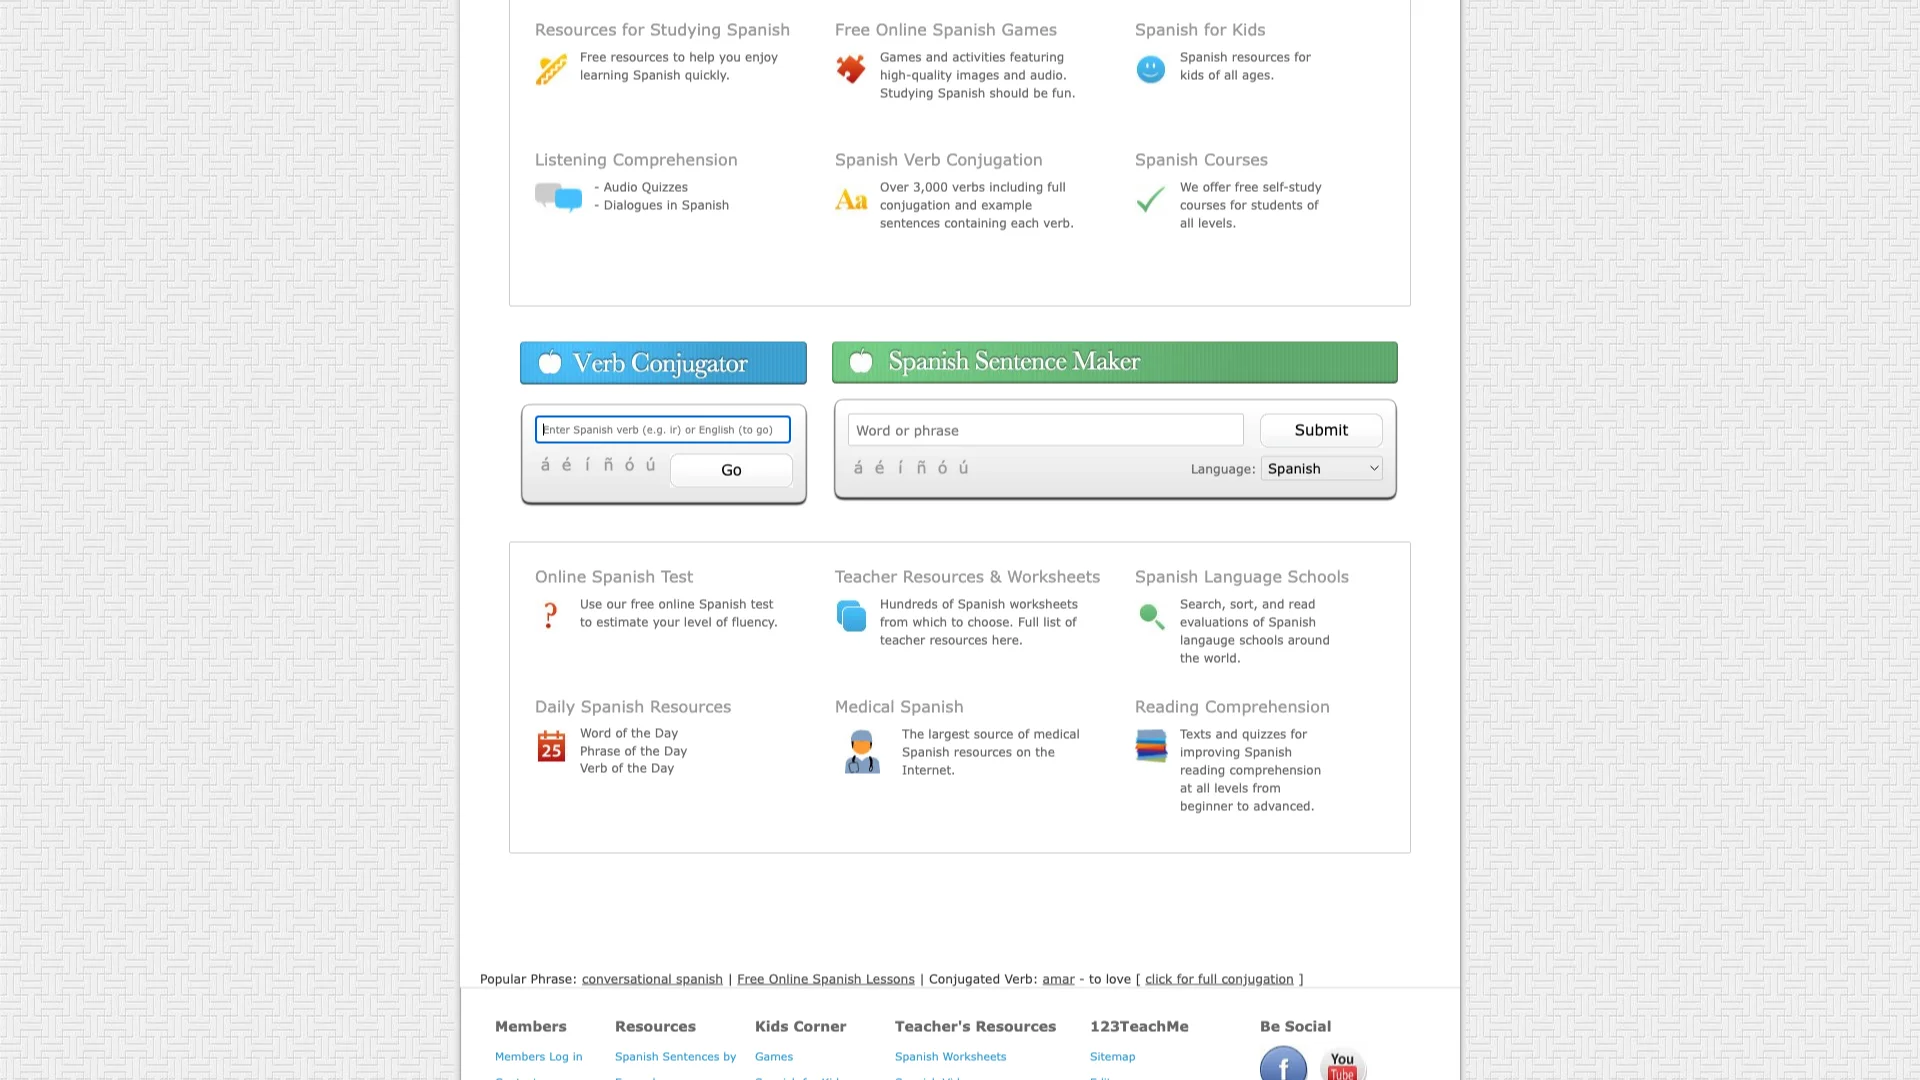Open the Free Online Spanish Games heading
Image resolution: width=1920 pixels, height=1080 pixels.
945,30
